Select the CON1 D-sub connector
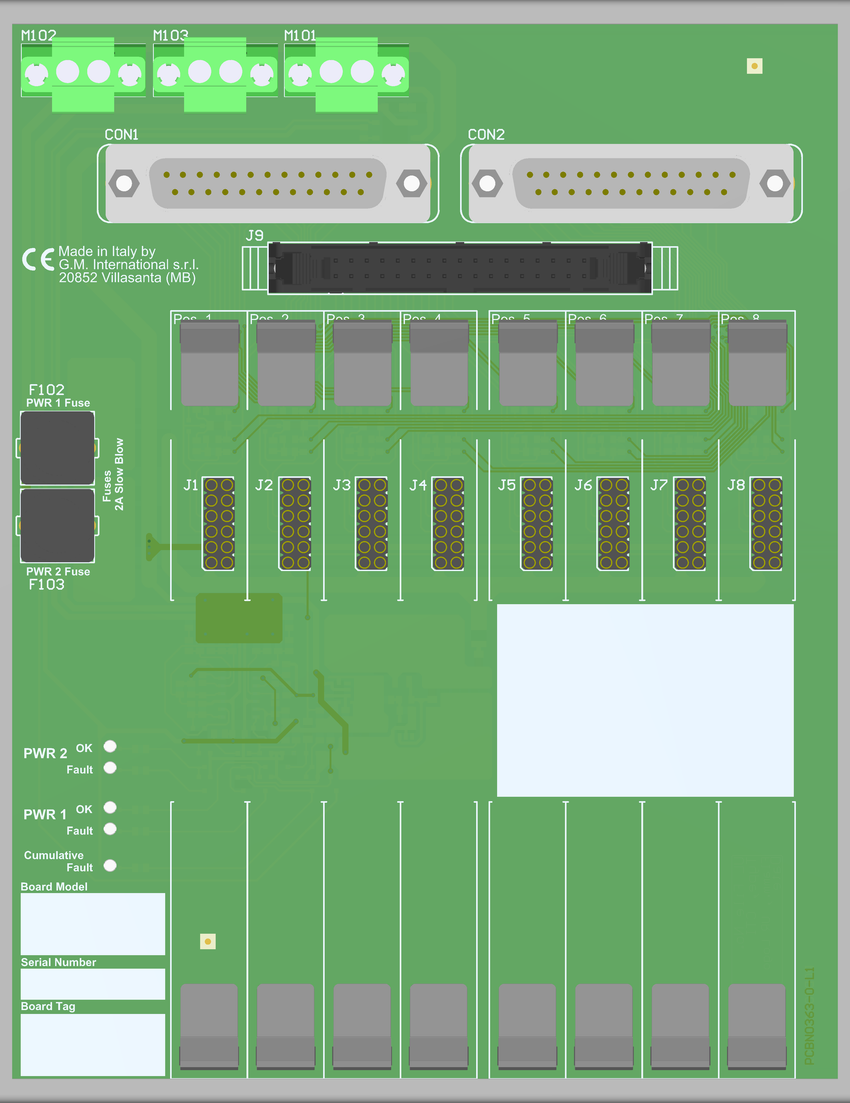850x1103 pixels. [x=267, y=183]
